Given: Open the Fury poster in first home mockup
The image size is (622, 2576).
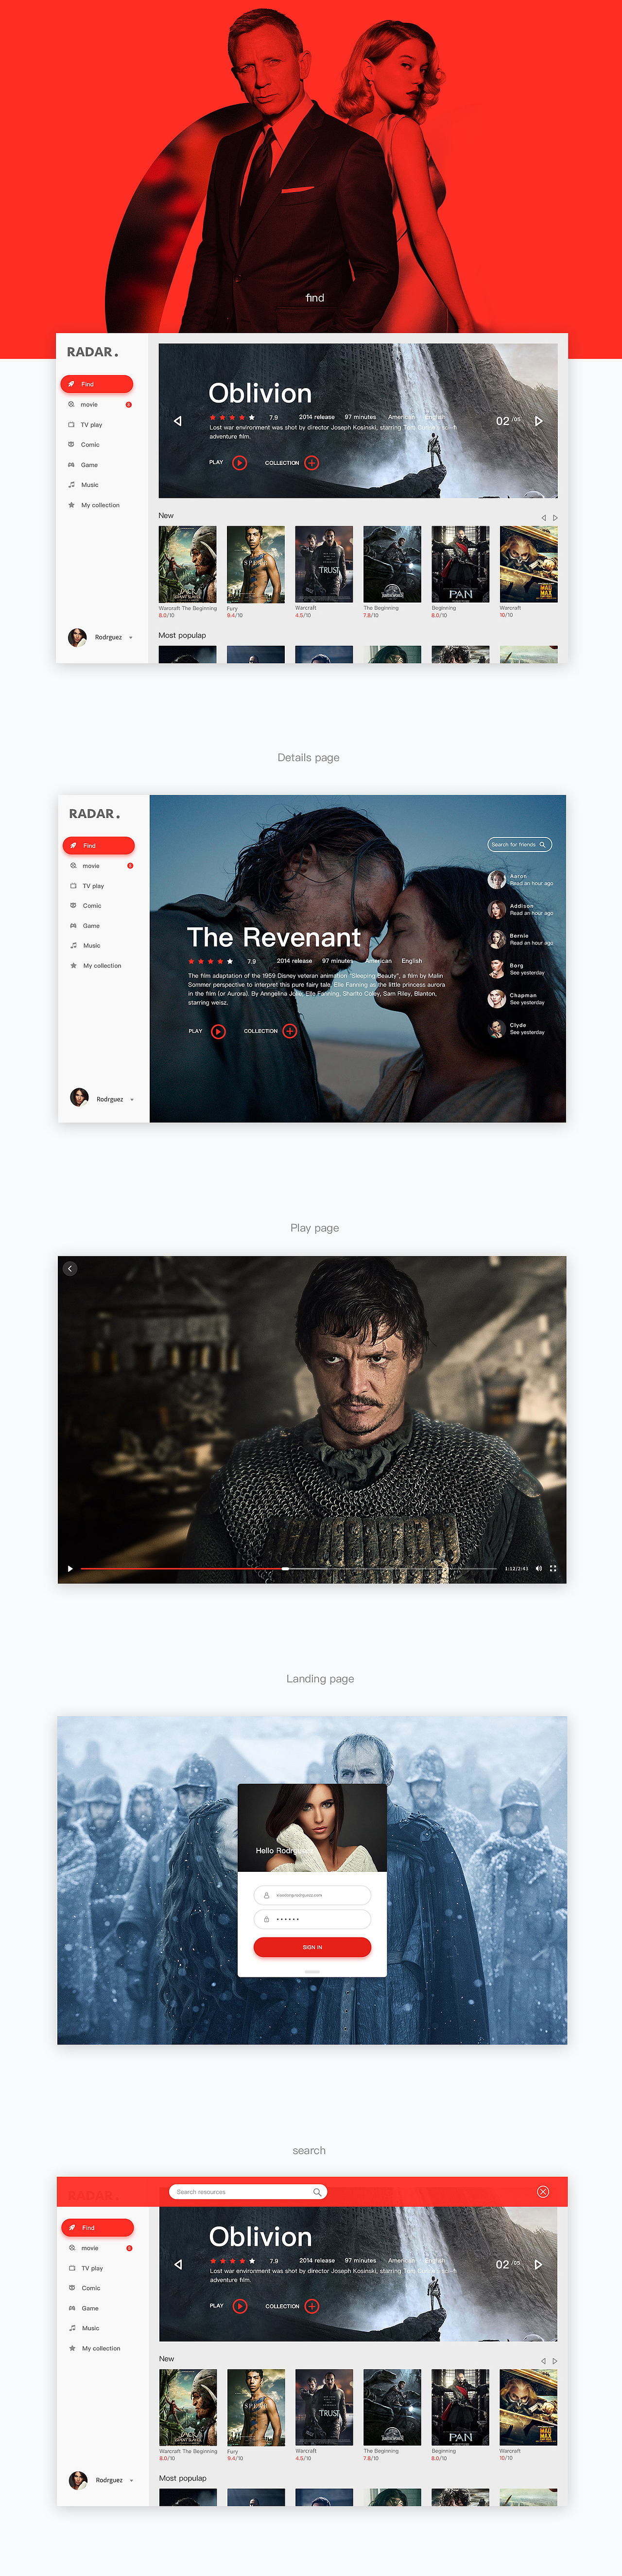Looking at the screenshot, I should (x=255, y=564).
